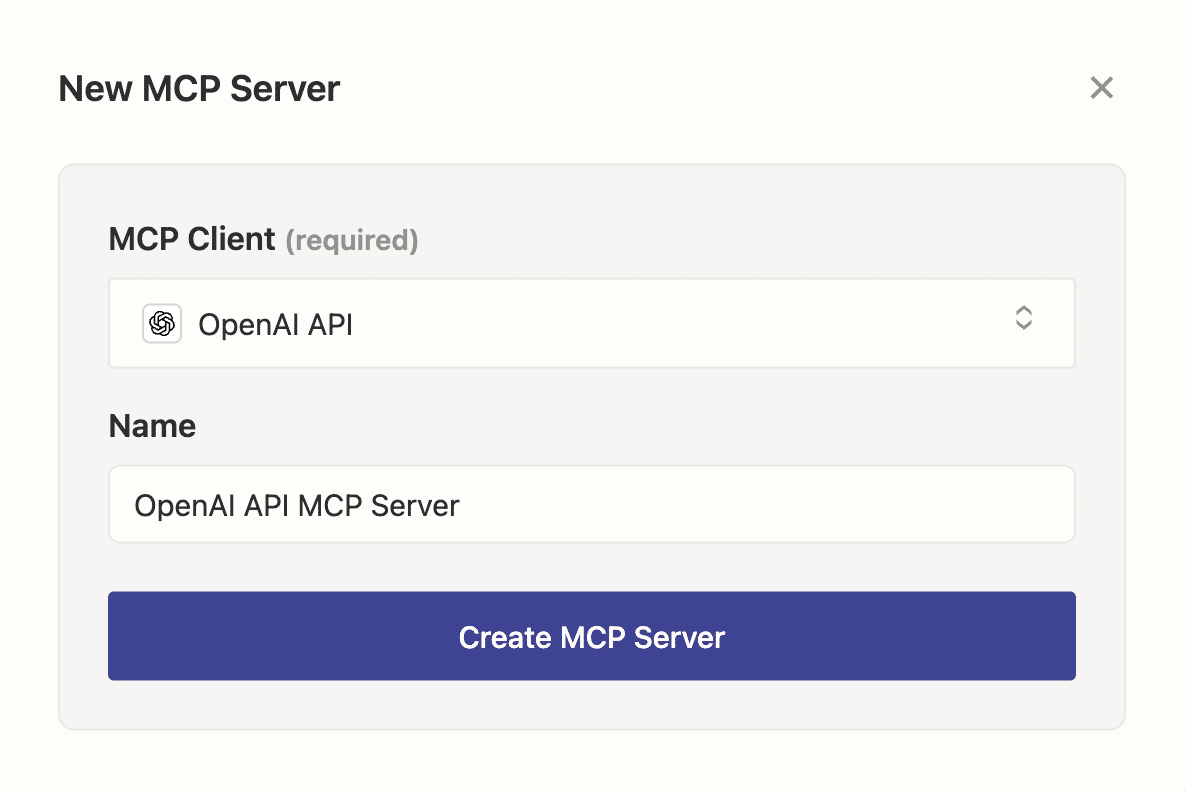Change the selected MCP client
Screen dimensions: 1186x792
tap(592, 322)
